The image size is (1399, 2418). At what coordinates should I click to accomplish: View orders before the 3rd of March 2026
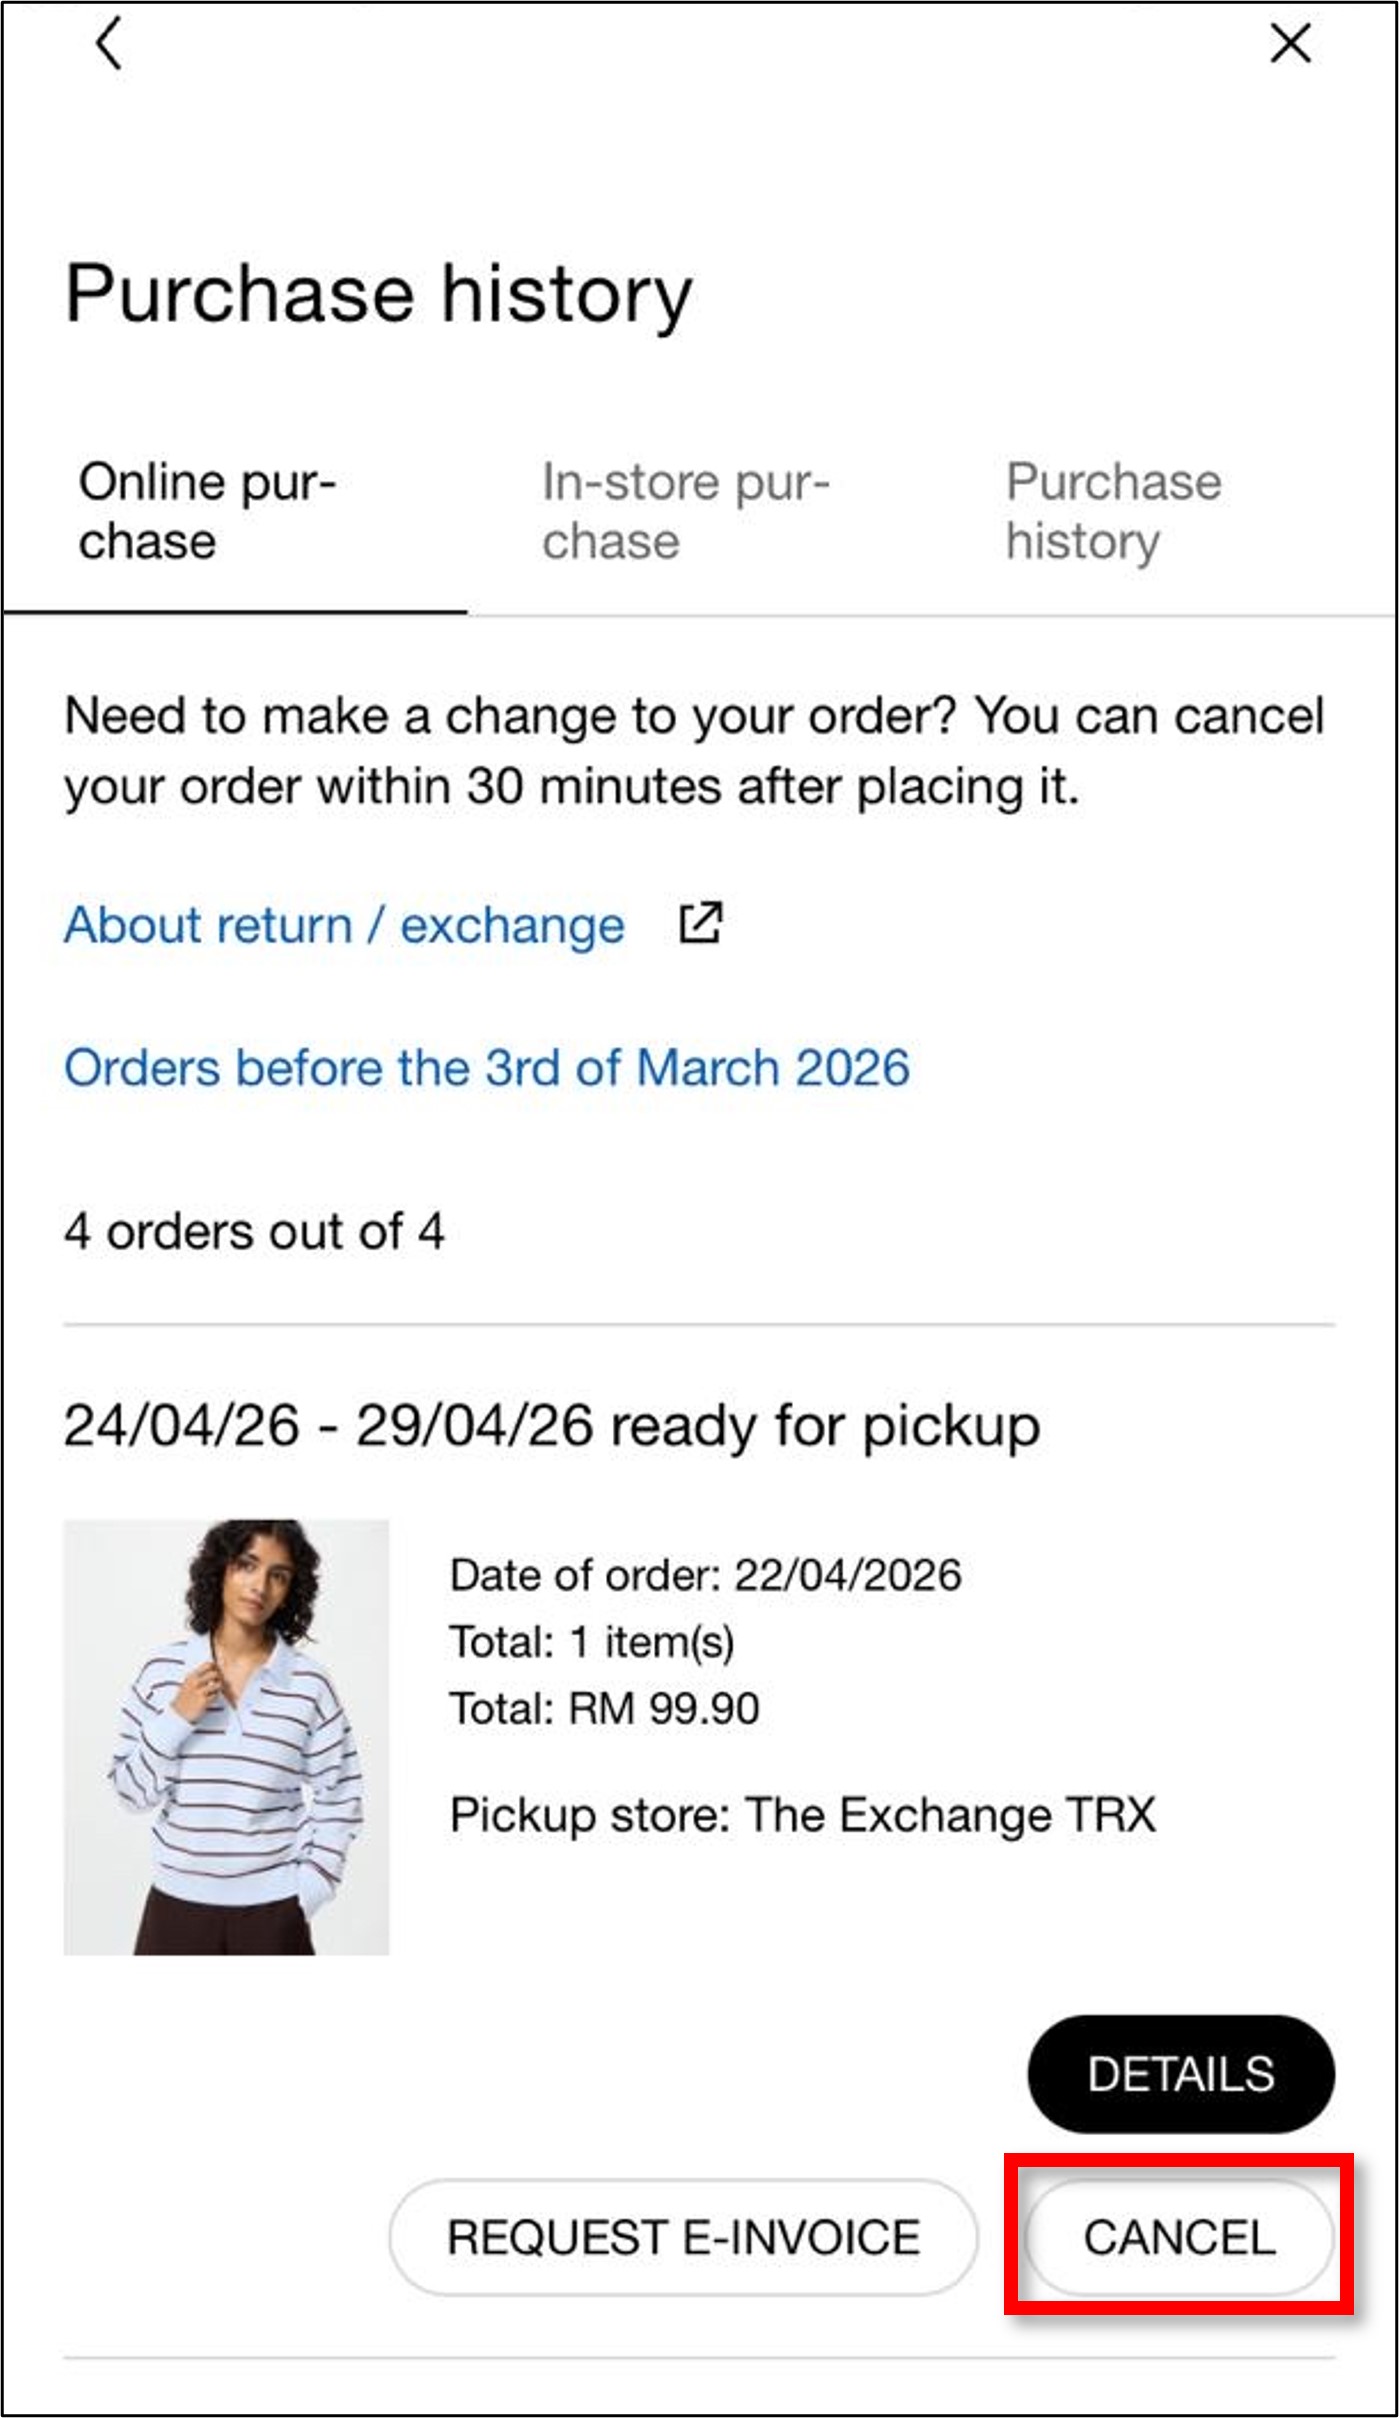click(487, 1068)
